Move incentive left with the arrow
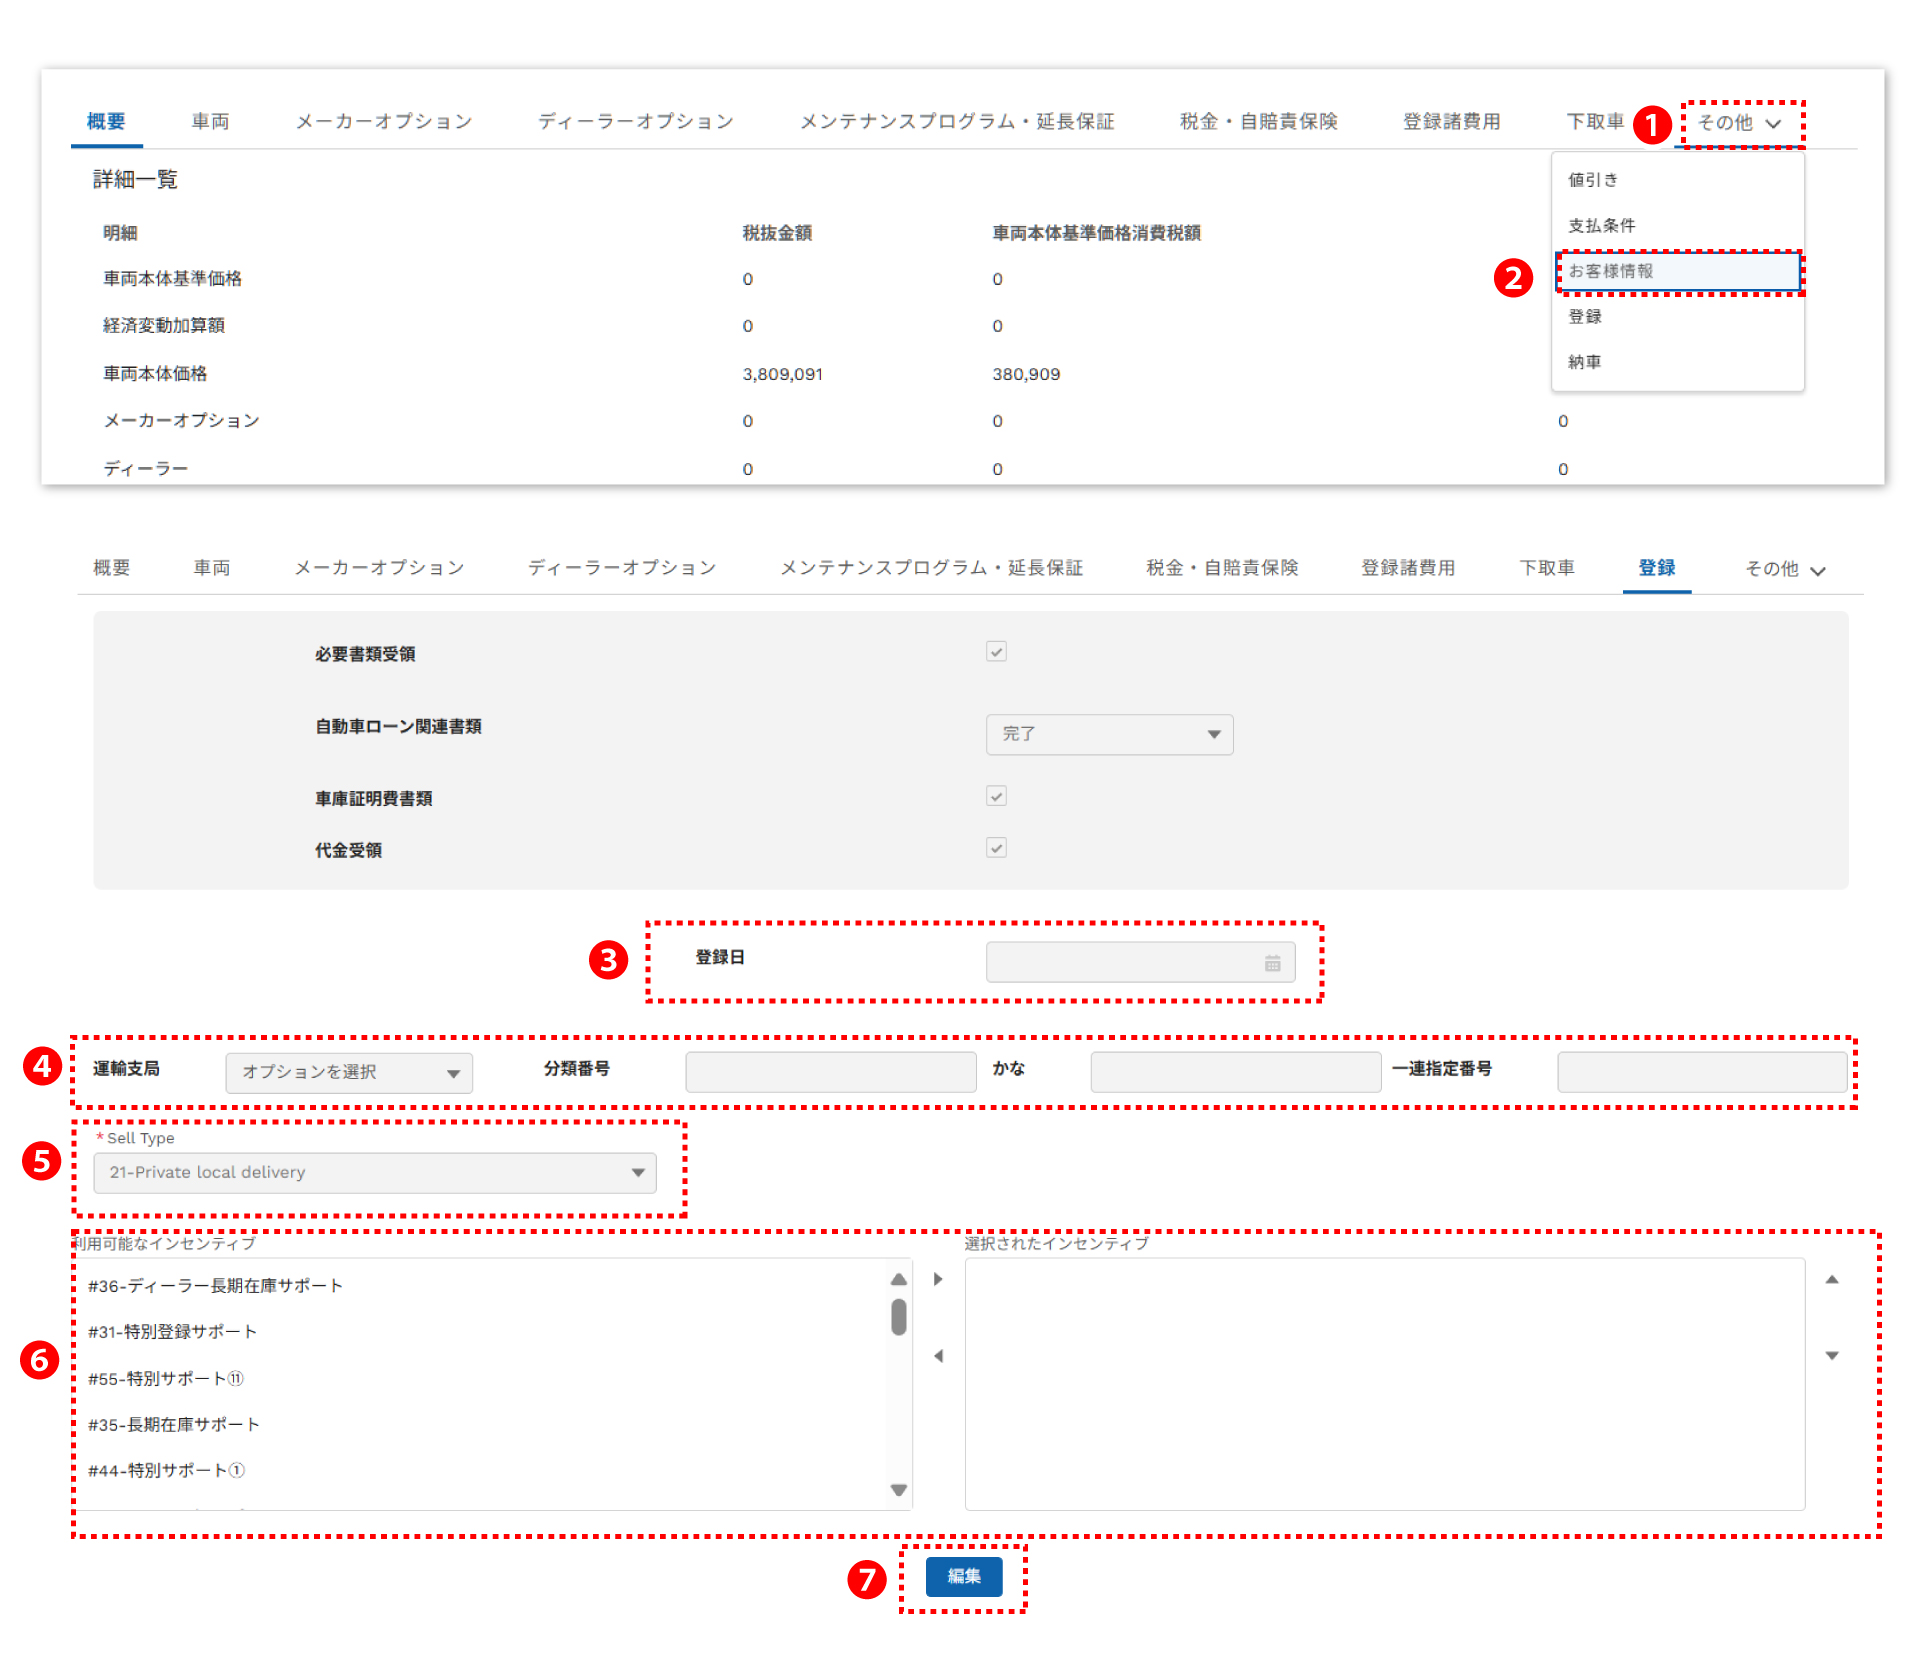 938,1356
